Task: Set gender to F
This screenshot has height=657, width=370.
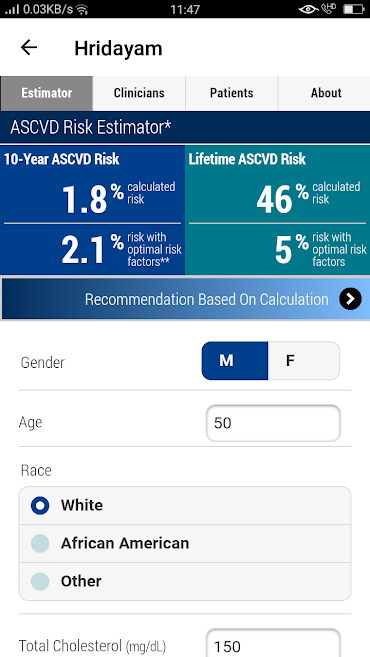Action: coord(304,361)
